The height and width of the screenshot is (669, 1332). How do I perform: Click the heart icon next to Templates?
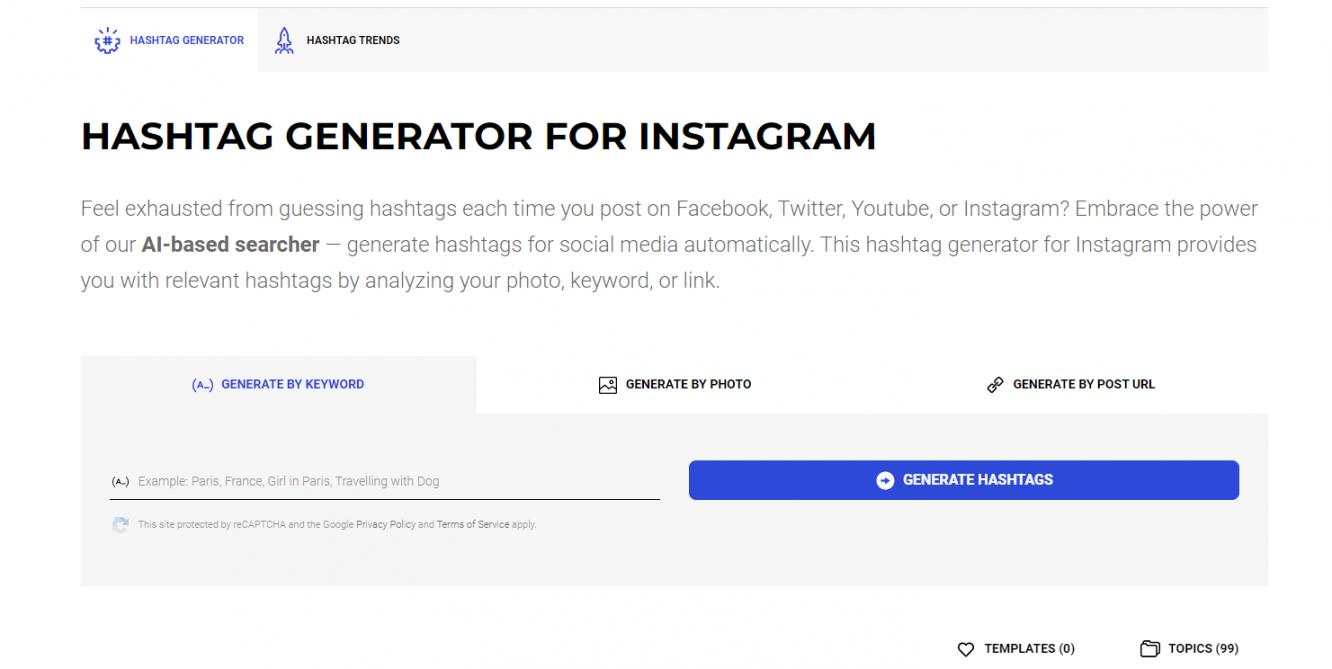tap(965, 649)
